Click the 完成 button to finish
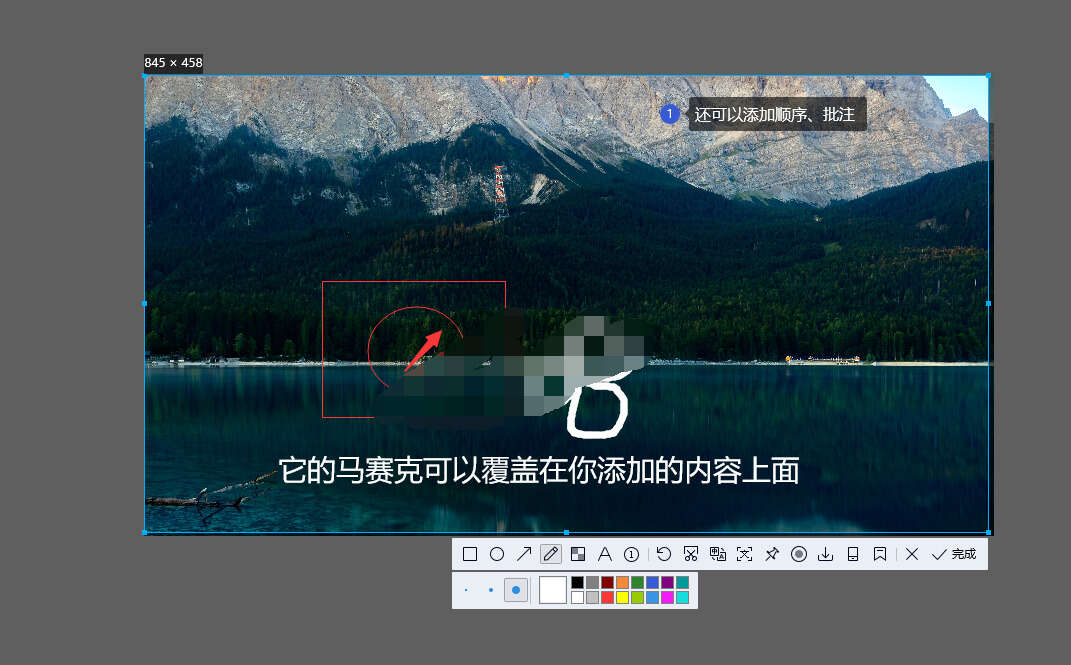Viewport: 1071px width, 665px height. (954, 554)
